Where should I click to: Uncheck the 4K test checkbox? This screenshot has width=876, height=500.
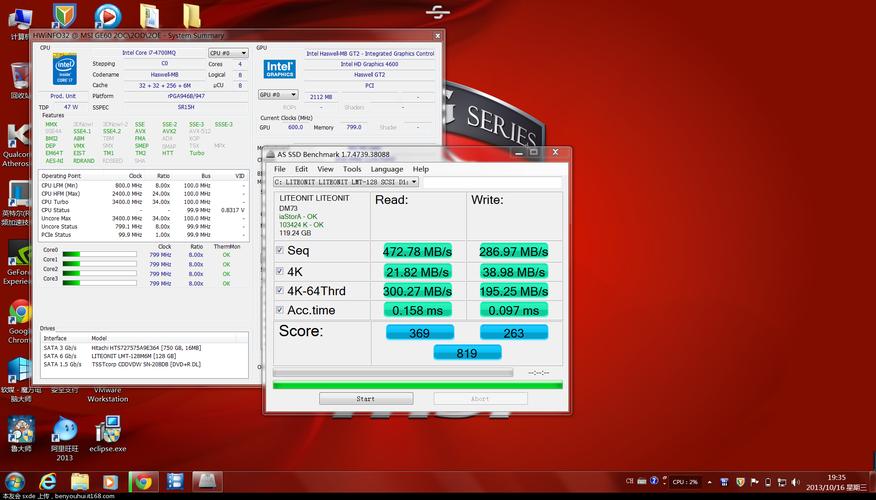[x=279, y=271]
